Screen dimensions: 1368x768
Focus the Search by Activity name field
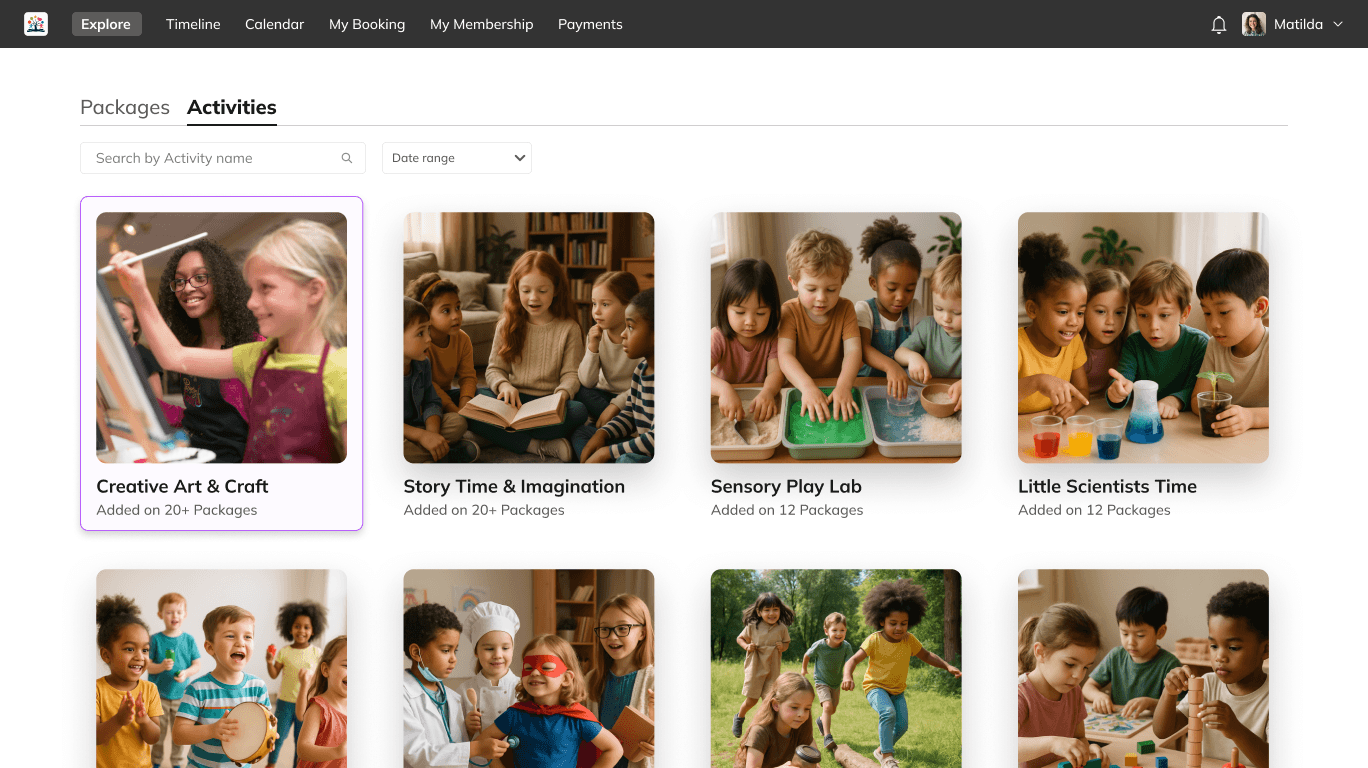(222, 158)
